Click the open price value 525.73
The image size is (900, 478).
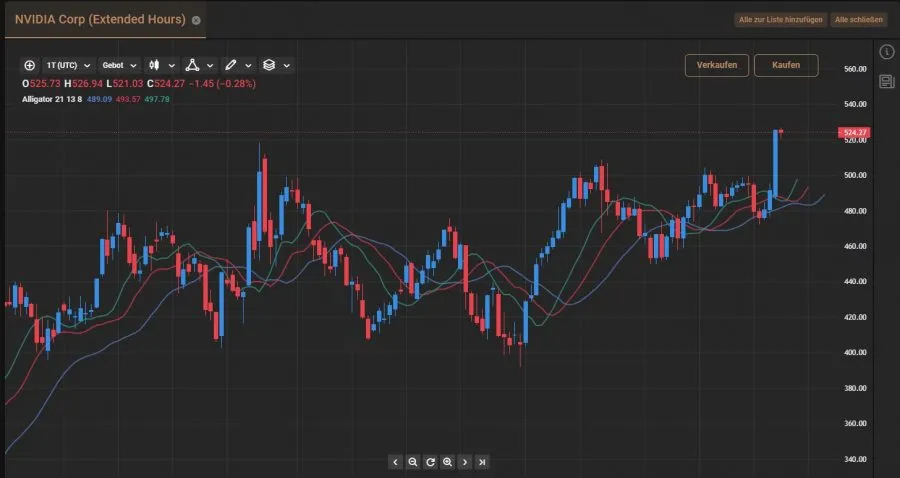[45, 84]
